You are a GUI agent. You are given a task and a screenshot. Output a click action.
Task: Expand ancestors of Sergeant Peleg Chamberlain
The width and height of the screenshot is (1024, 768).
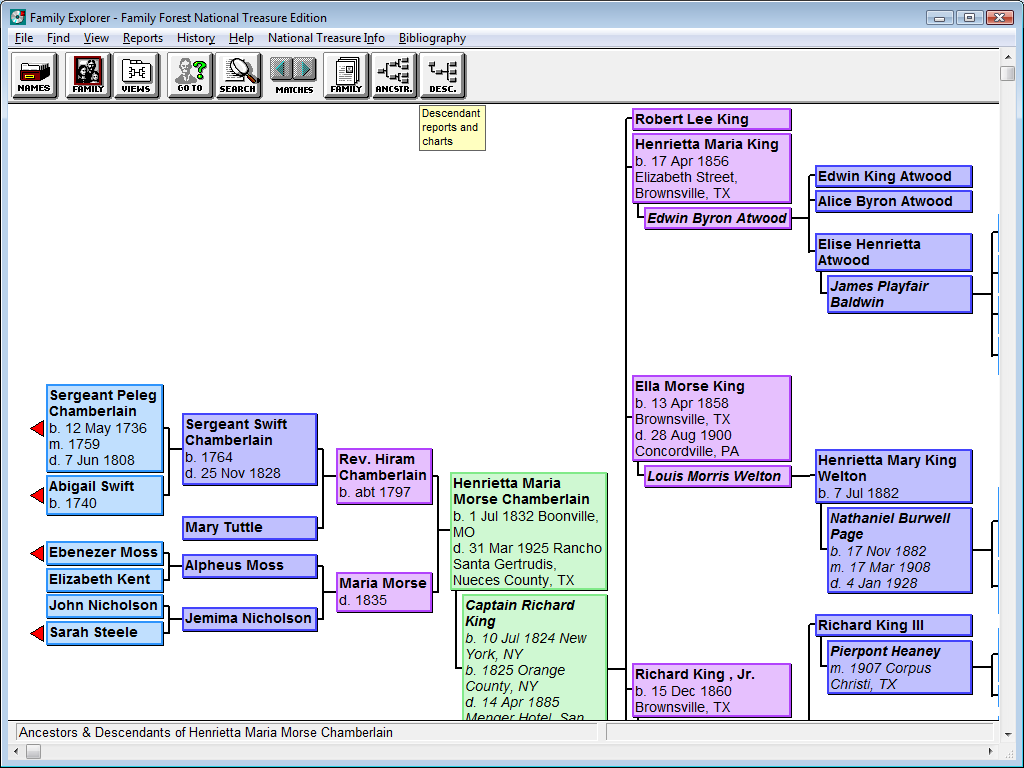pyautogui.click(x=37, y=428)
